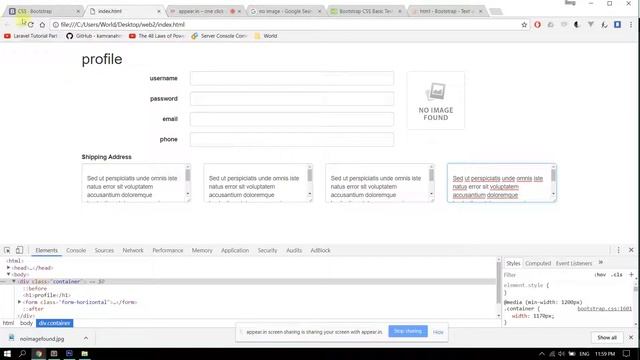Open Windows taskbar search

click(x=22, y=353)
